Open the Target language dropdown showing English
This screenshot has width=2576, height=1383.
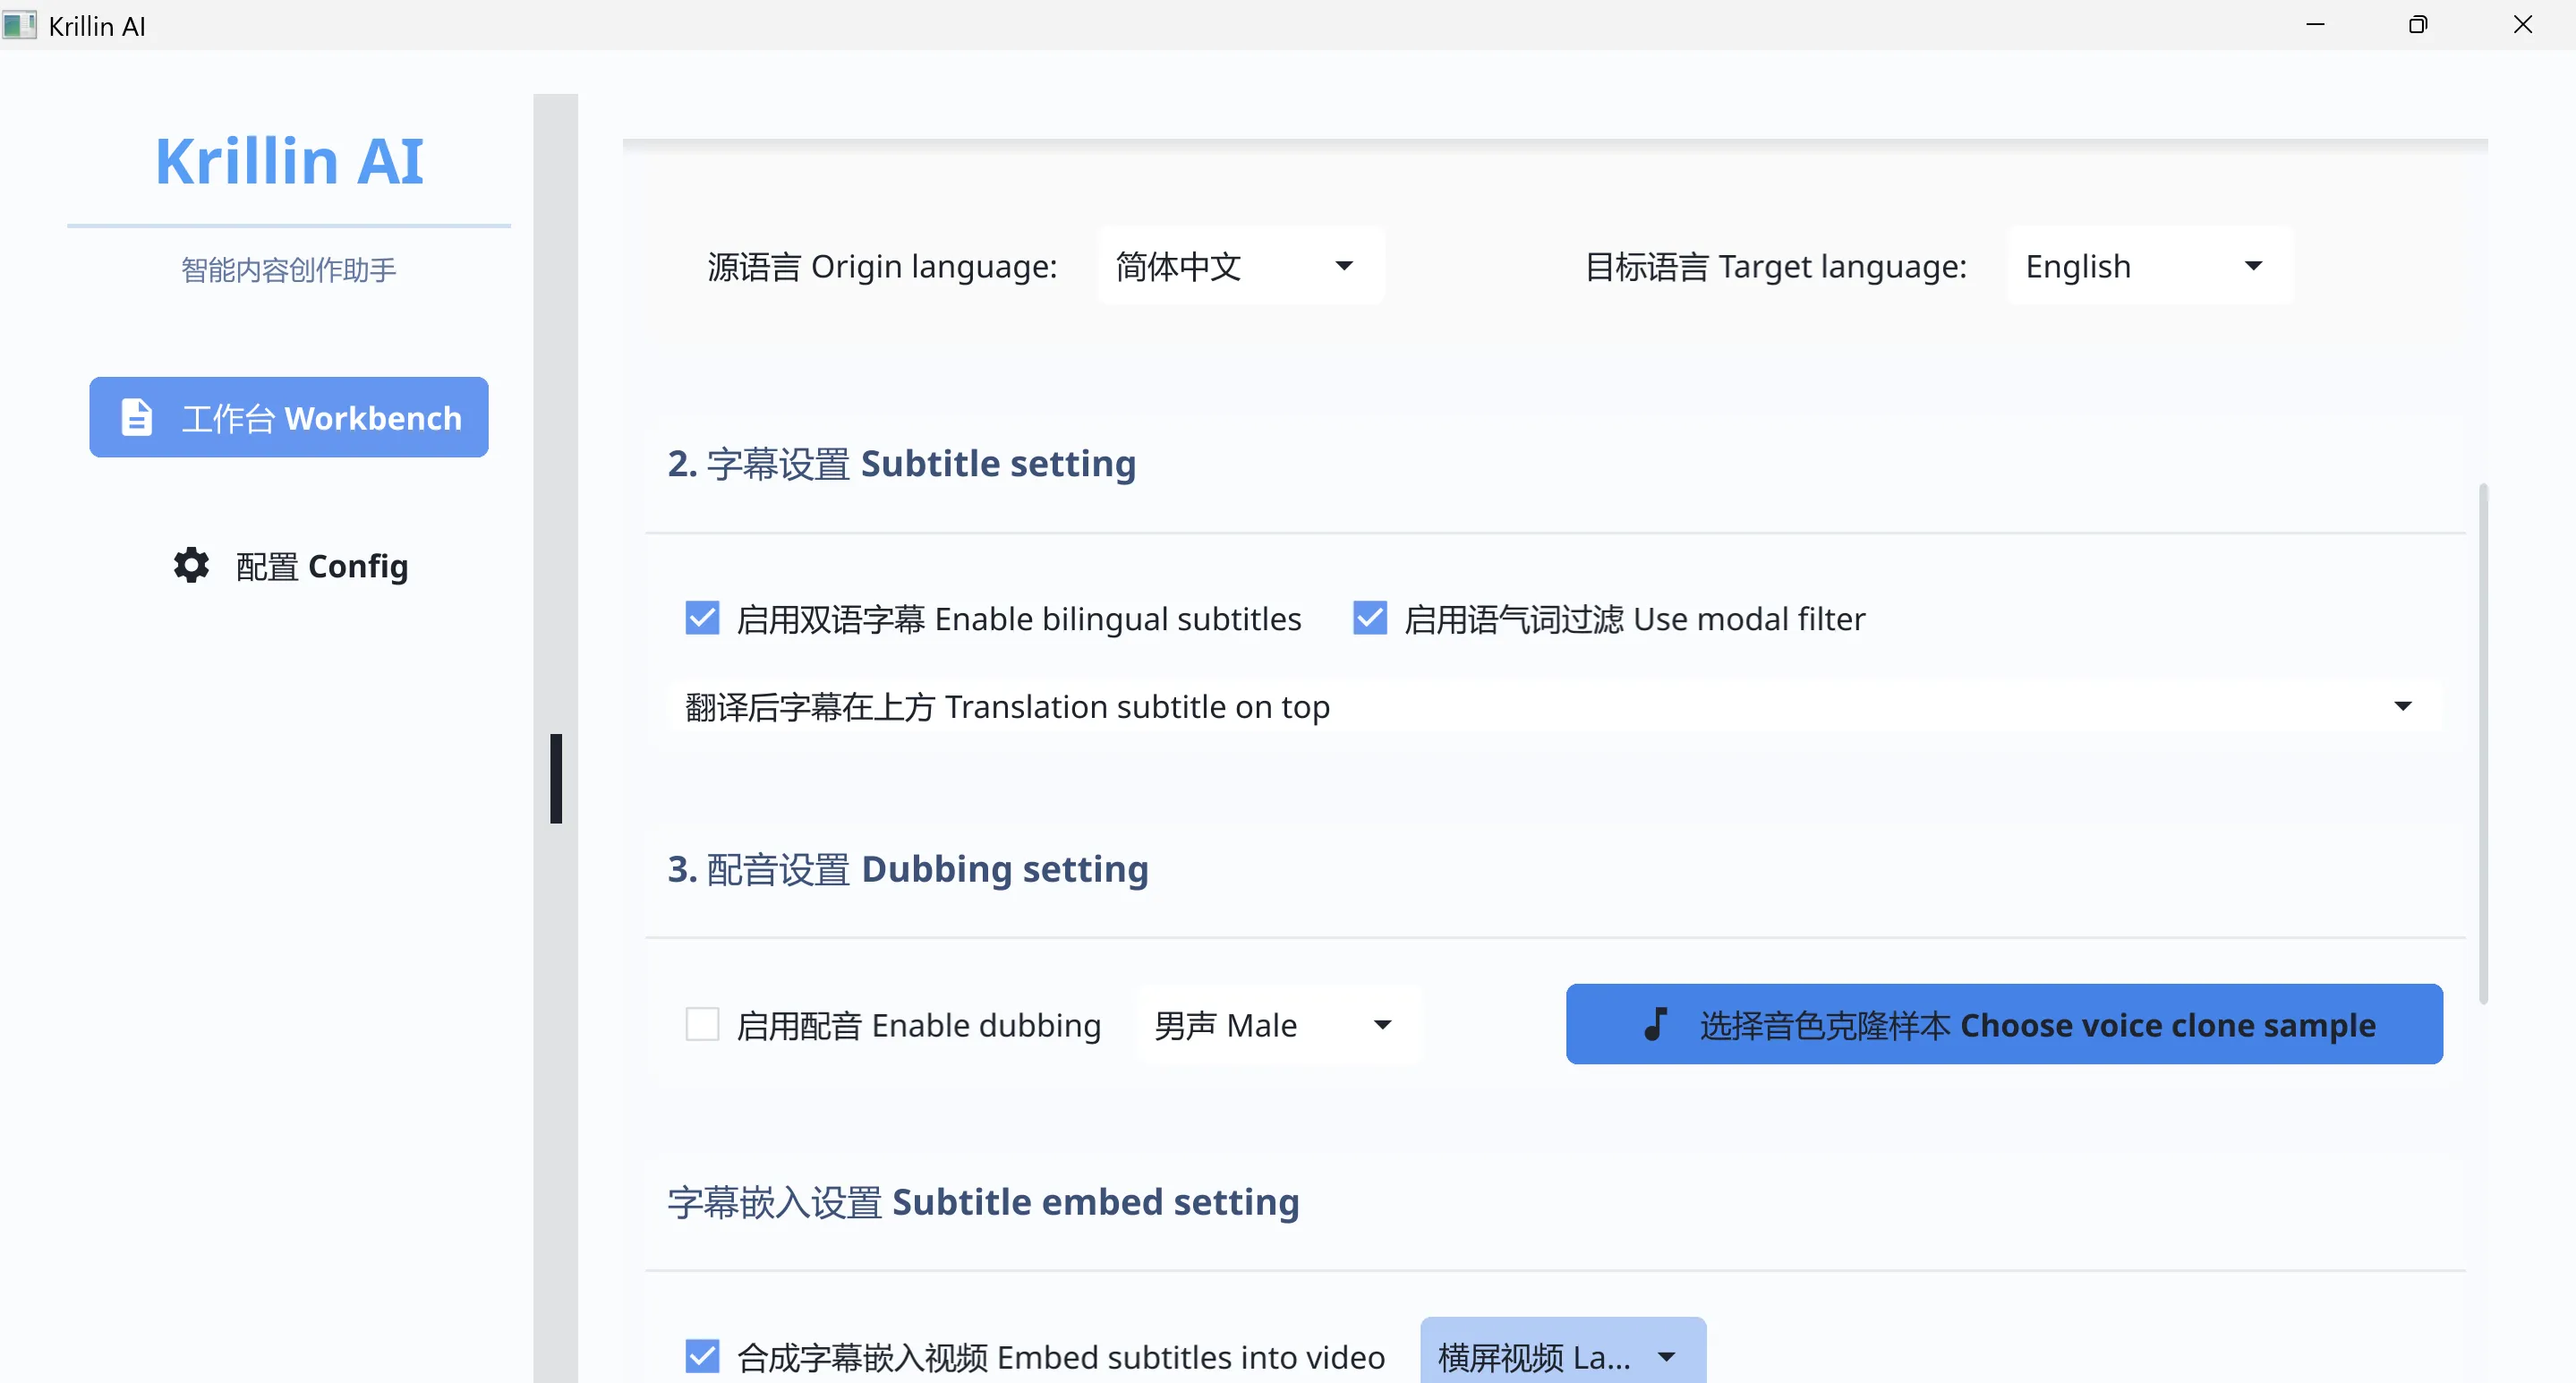pos(2149,266)
